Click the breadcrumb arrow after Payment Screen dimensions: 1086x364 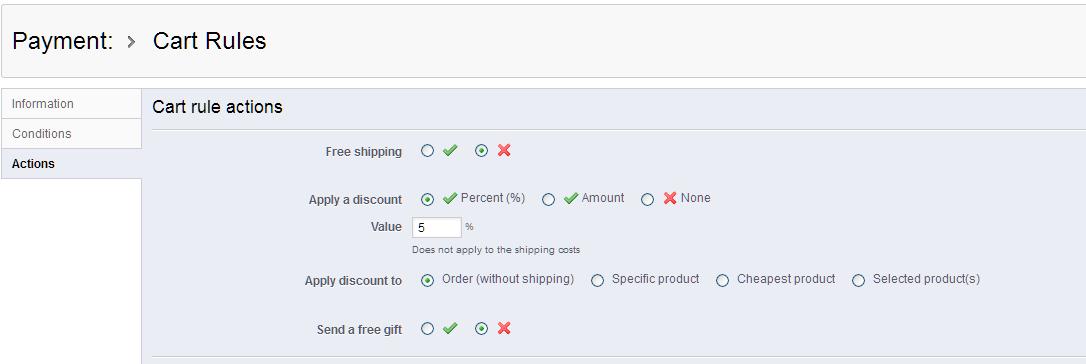click(132, 42)
